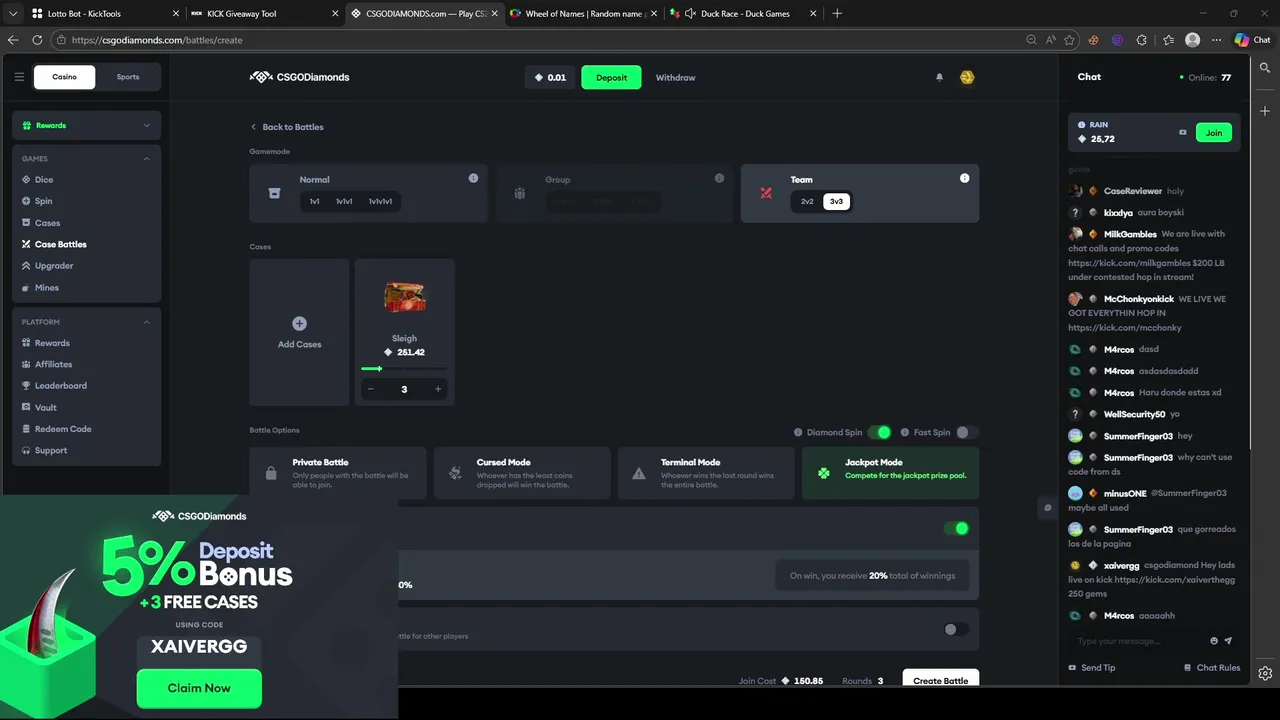Select the 3v3 team option
This screenshot has width=1280, height=720.
click(836, 201)
